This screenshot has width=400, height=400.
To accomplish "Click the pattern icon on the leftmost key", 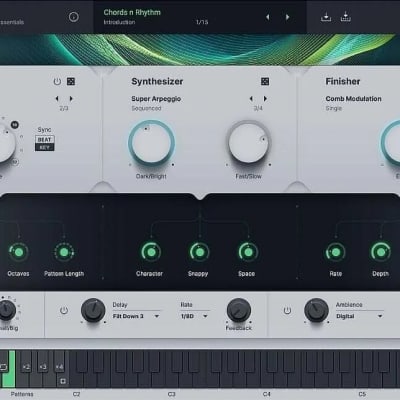I will point(4,367).
